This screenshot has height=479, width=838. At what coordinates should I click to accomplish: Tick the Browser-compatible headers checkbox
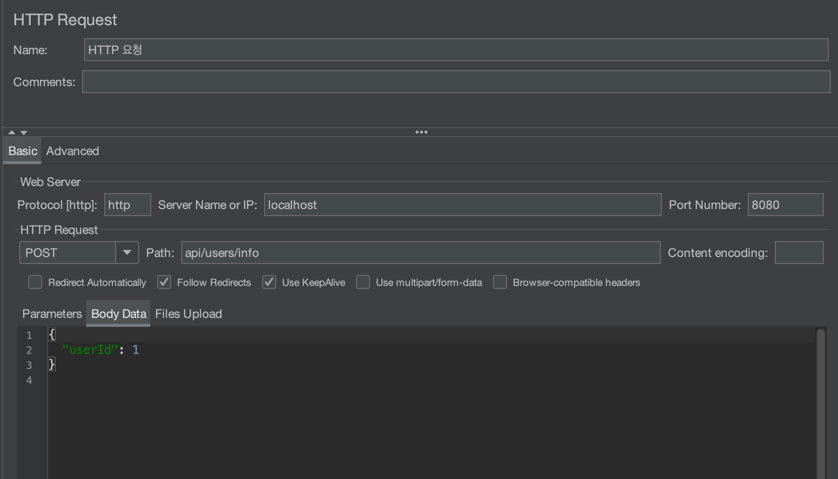coord(500,282)
